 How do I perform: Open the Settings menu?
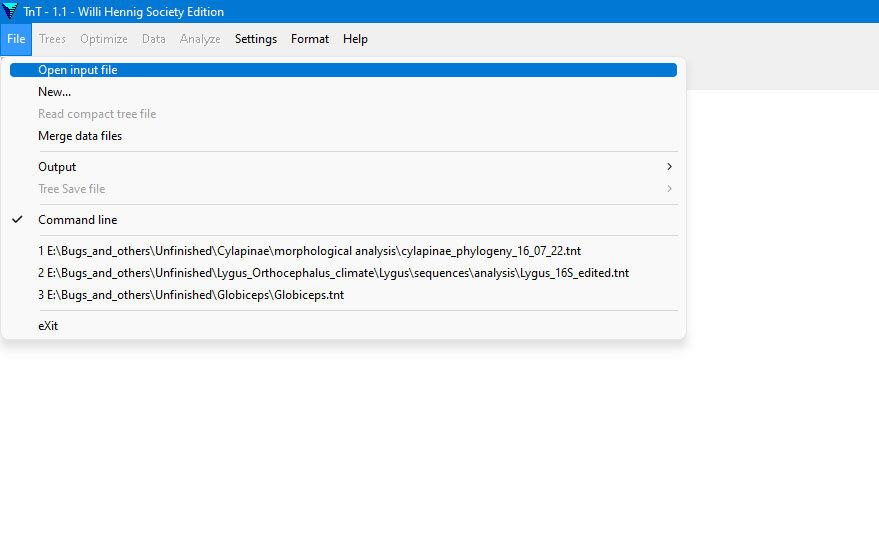tap(256, 39)
